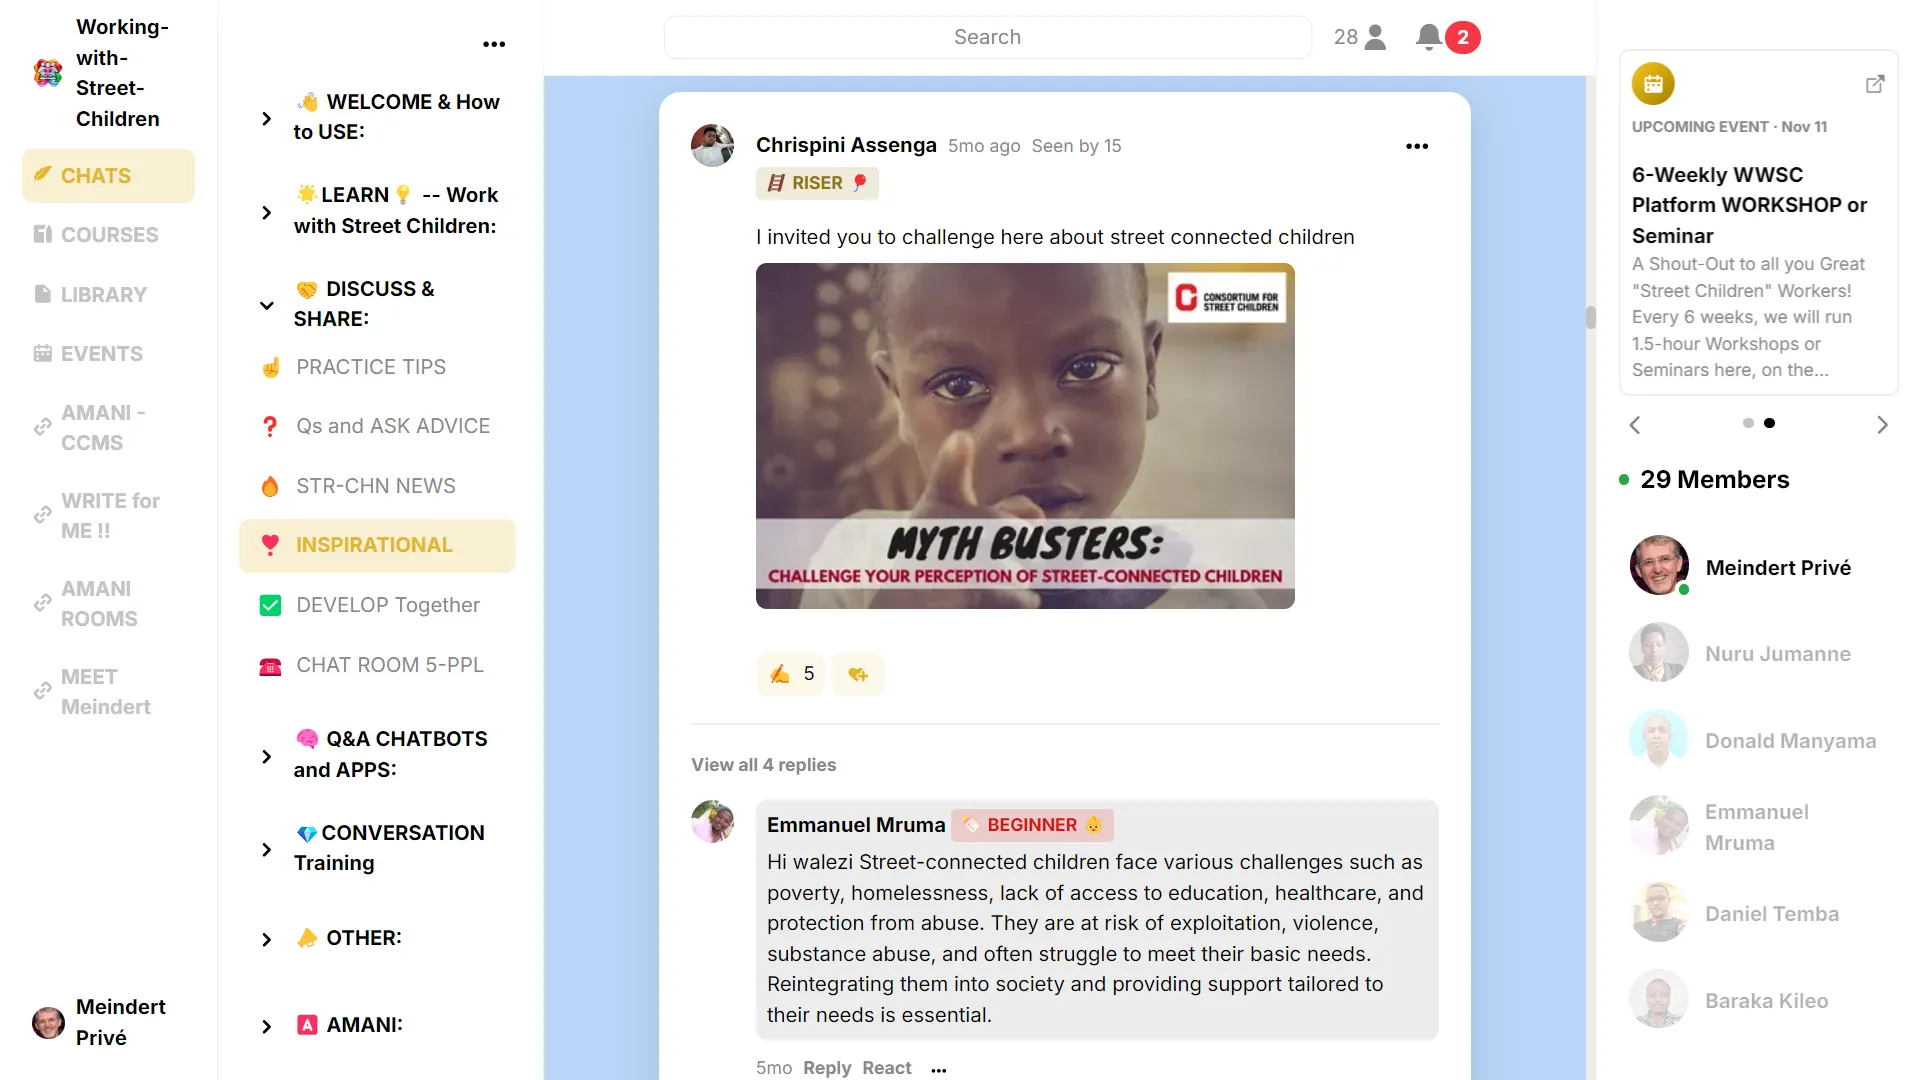Go to next upcoming event card

point(1882,425)
